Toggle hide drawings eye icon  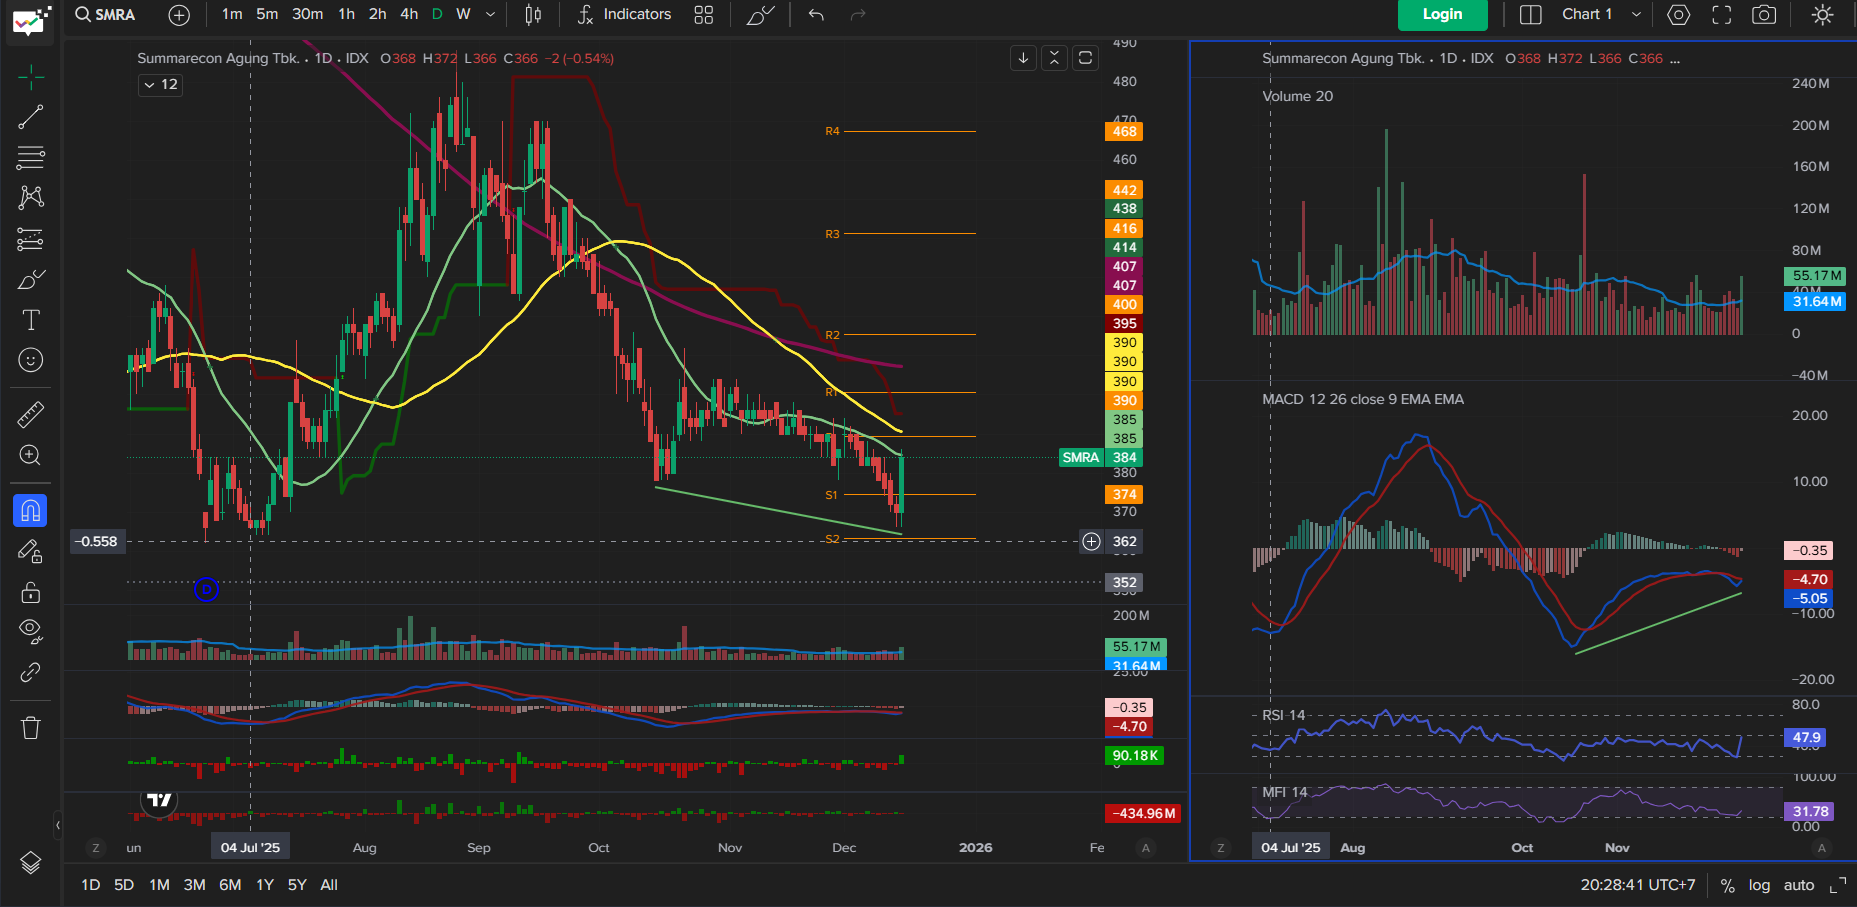click(31, 631)
